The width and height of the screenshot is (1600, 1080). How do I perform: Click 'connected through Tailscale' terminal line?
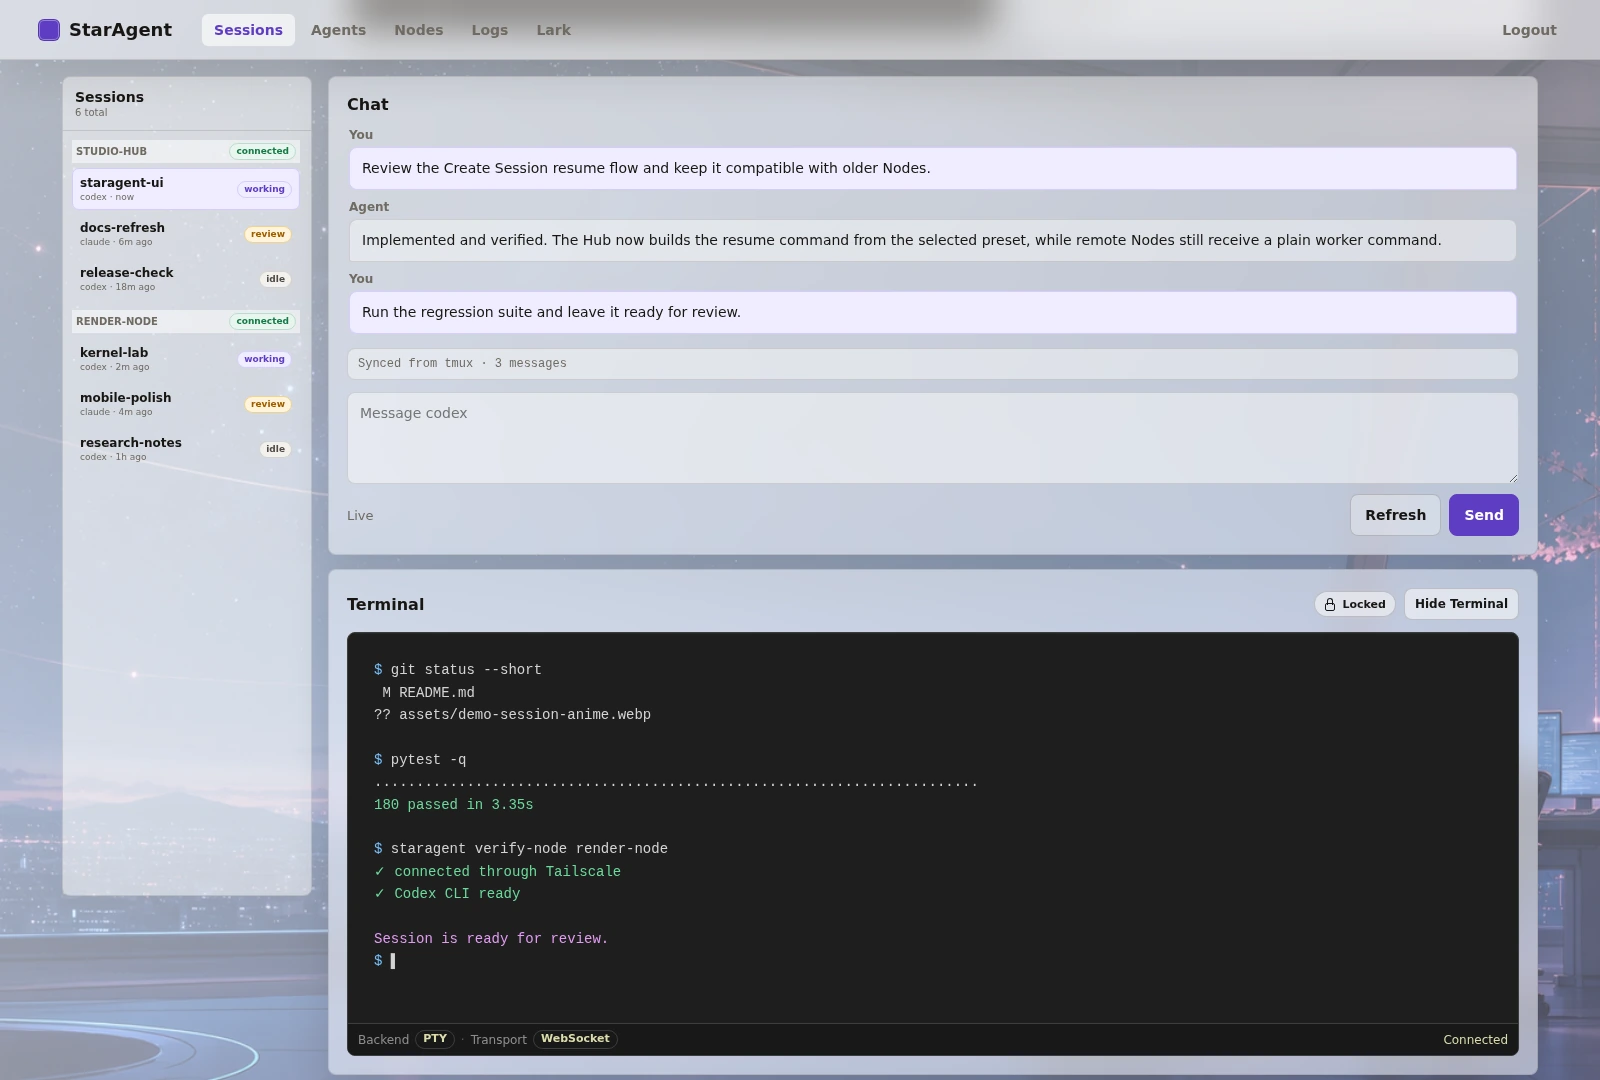(x=497, y=872)
